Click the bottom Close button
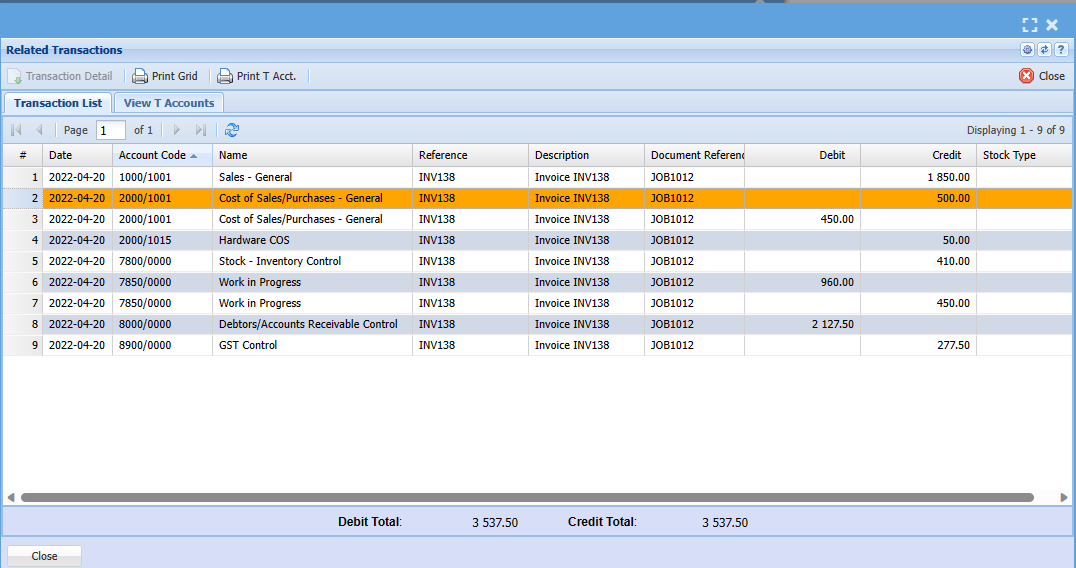The height and width of the screenshot is (568, 1076). click(x=44, y=556)
